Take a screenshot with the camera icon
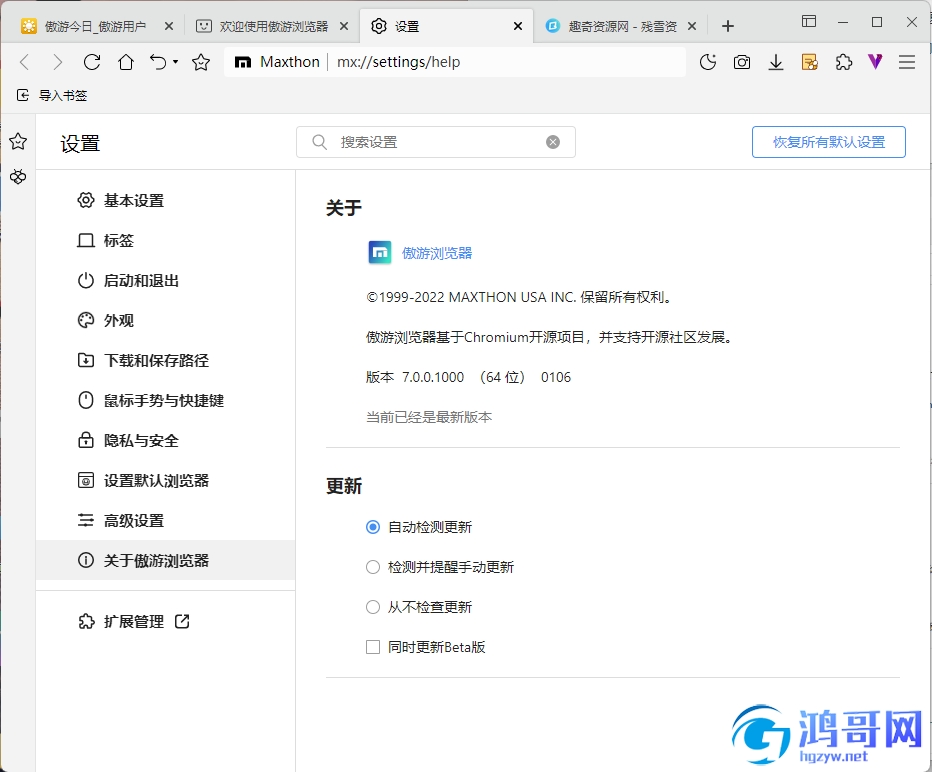This screenshot has height=772, width=932. [742, 62]
